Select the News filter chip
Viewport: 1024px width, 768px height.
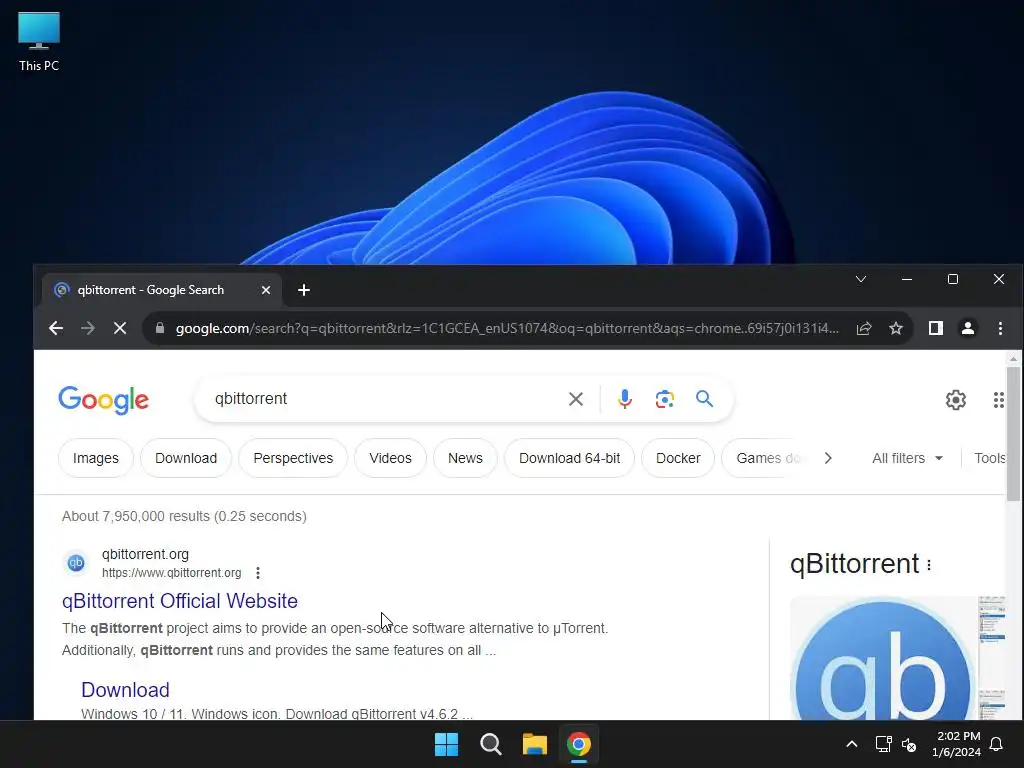tap(465, 458)
